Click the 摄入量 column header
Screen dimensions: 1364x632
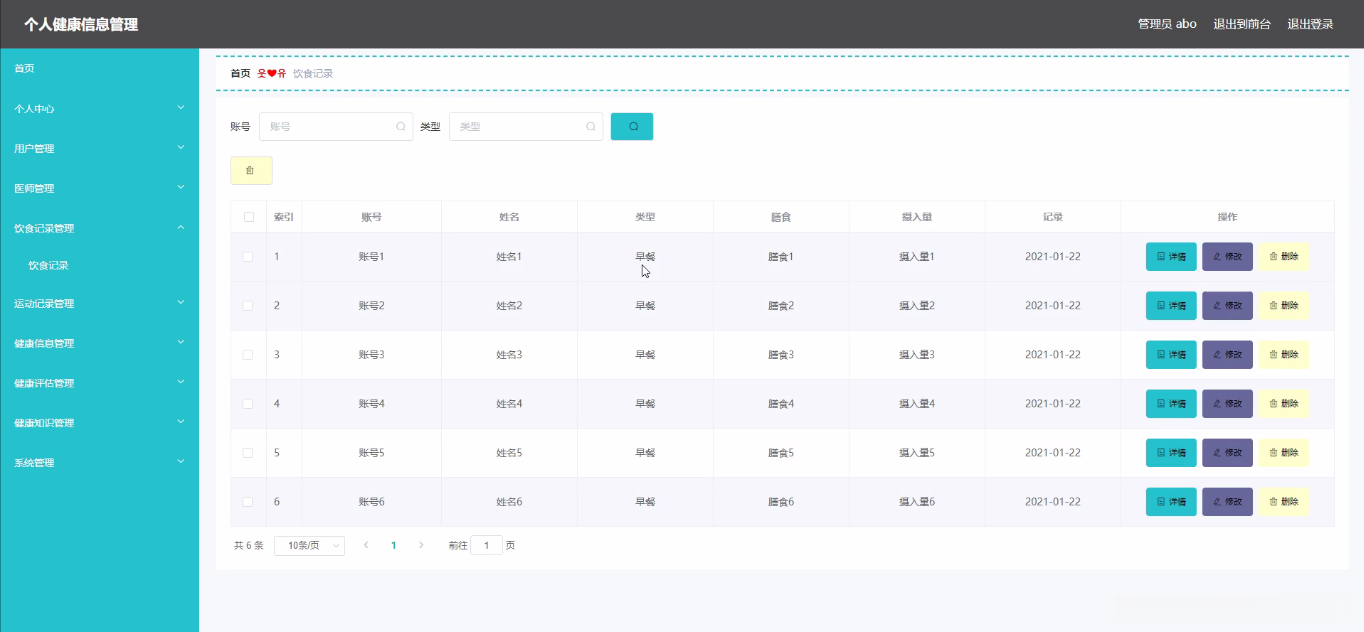tap(917, 217)
